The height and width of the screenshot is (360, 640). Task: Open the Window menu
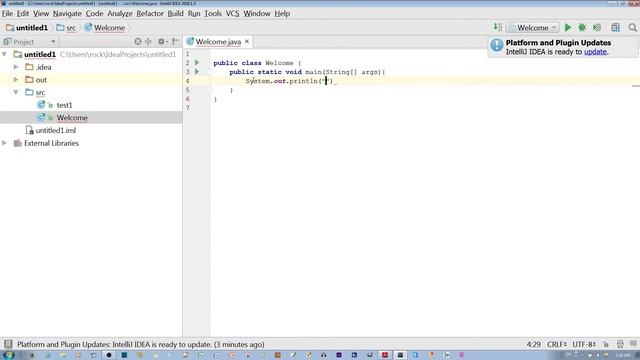coord(257,13)
